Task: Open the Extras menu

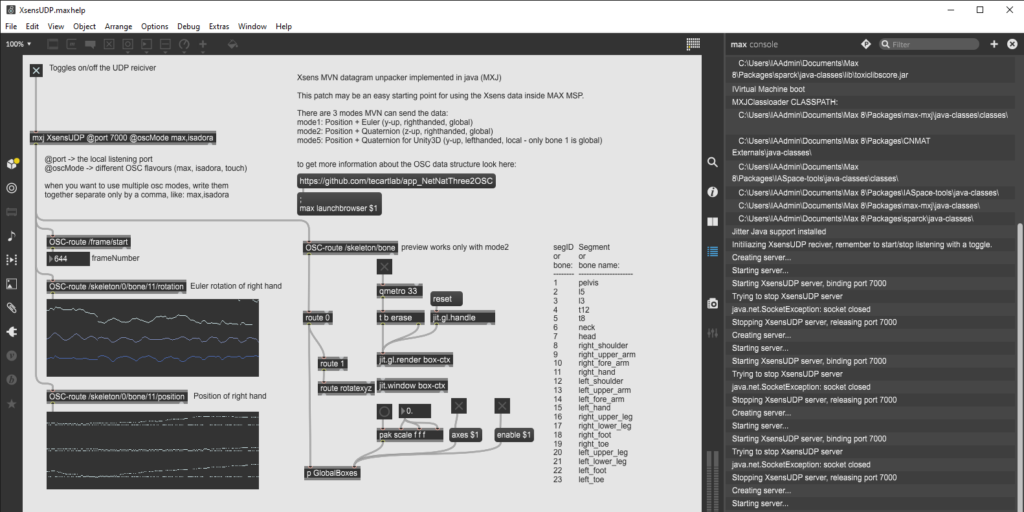Action: (x=219, y=26)
